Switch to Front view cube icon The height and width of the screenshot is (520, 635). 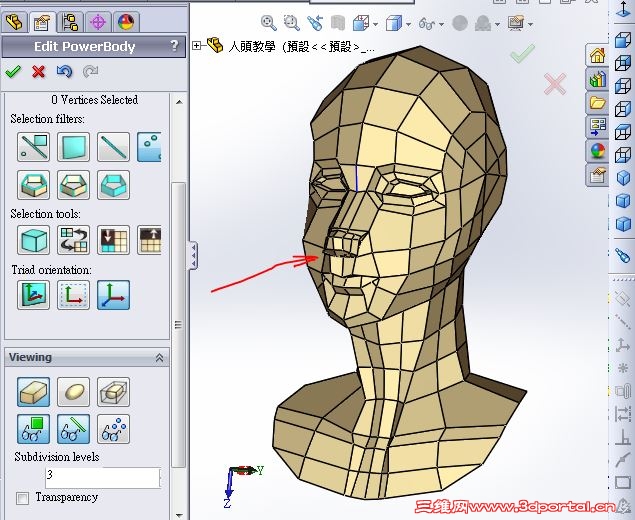click(623, 40)
